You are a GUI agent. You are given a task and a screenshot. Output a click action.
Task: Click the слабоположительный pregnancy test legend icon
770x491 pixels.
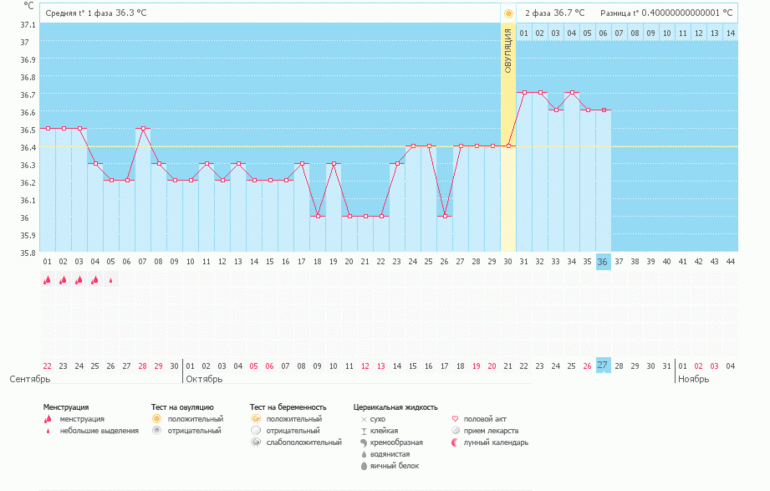tap(256, 442)
